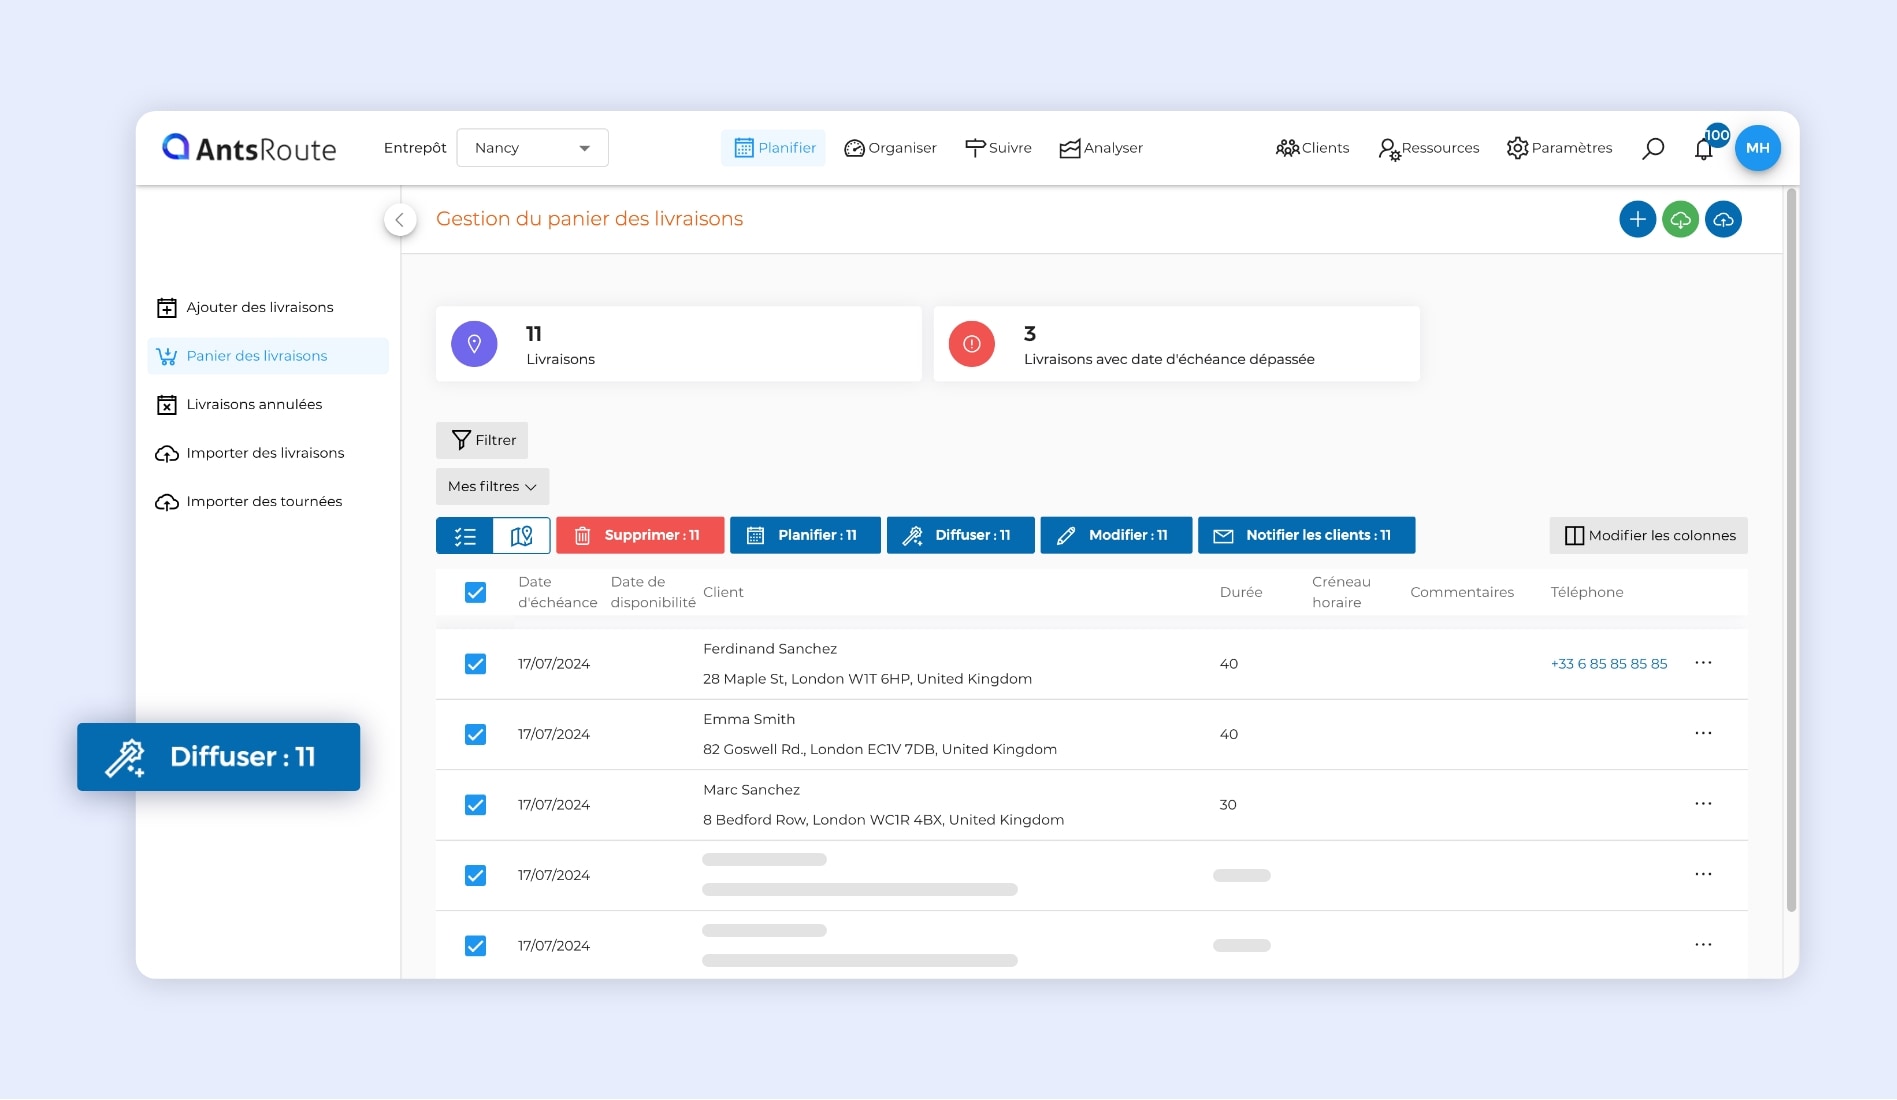Open the Nancy warehouse dropdown
Viewport: 1897px width, 1100px height.
532,148
